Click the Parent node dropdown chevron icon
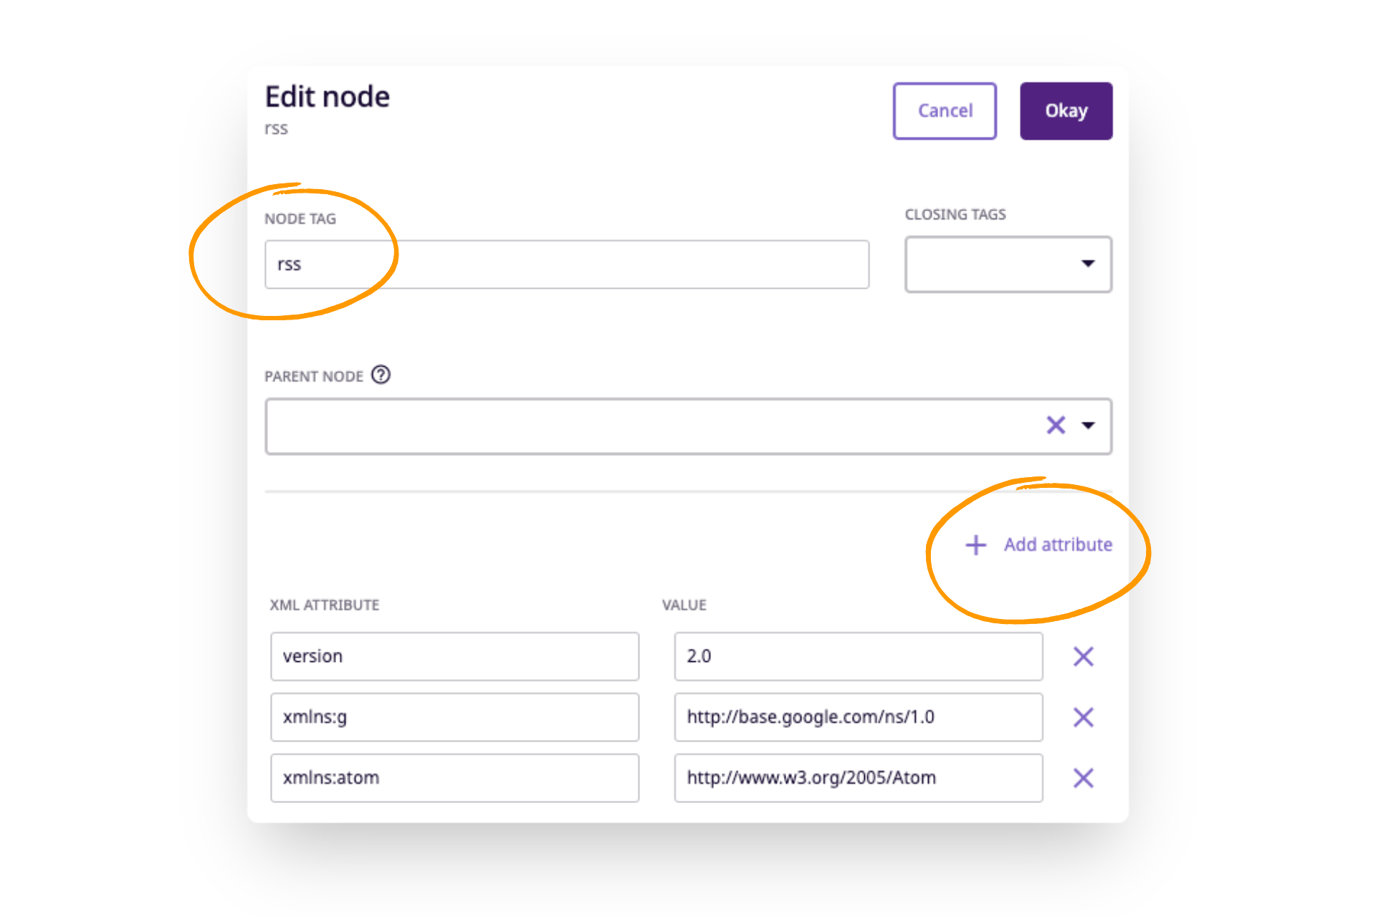Screen dimensions: 1376x917 tap(1089, 425)
